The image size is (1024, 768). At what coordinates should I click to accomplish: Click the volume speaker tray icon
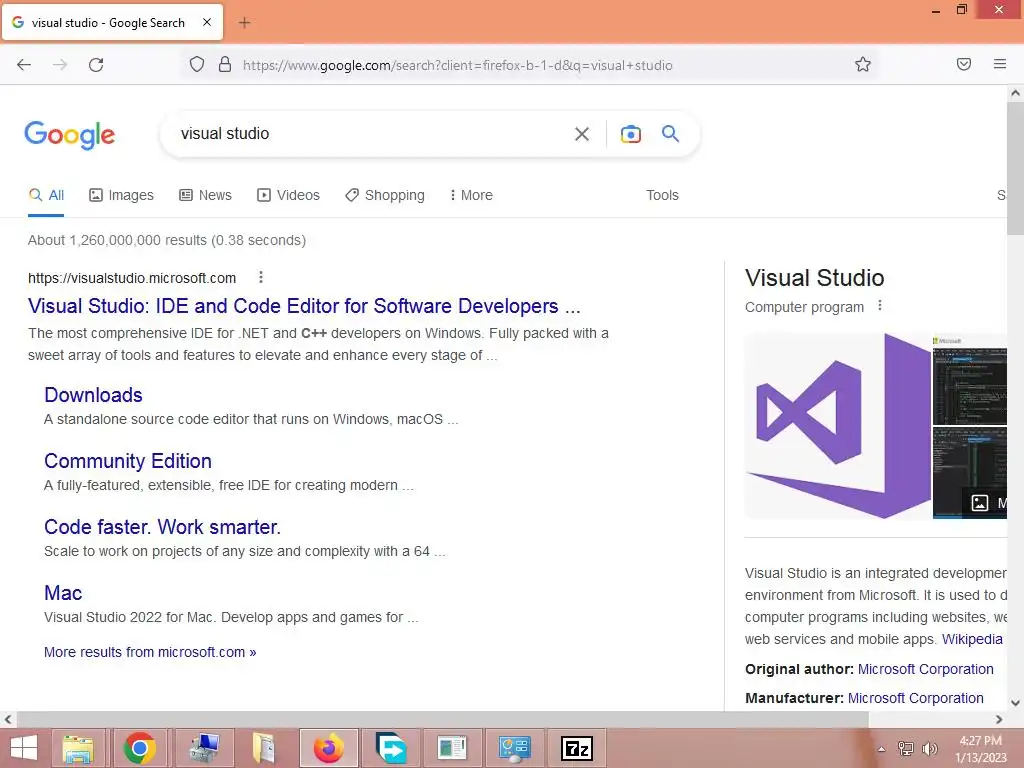pos(929,749)
